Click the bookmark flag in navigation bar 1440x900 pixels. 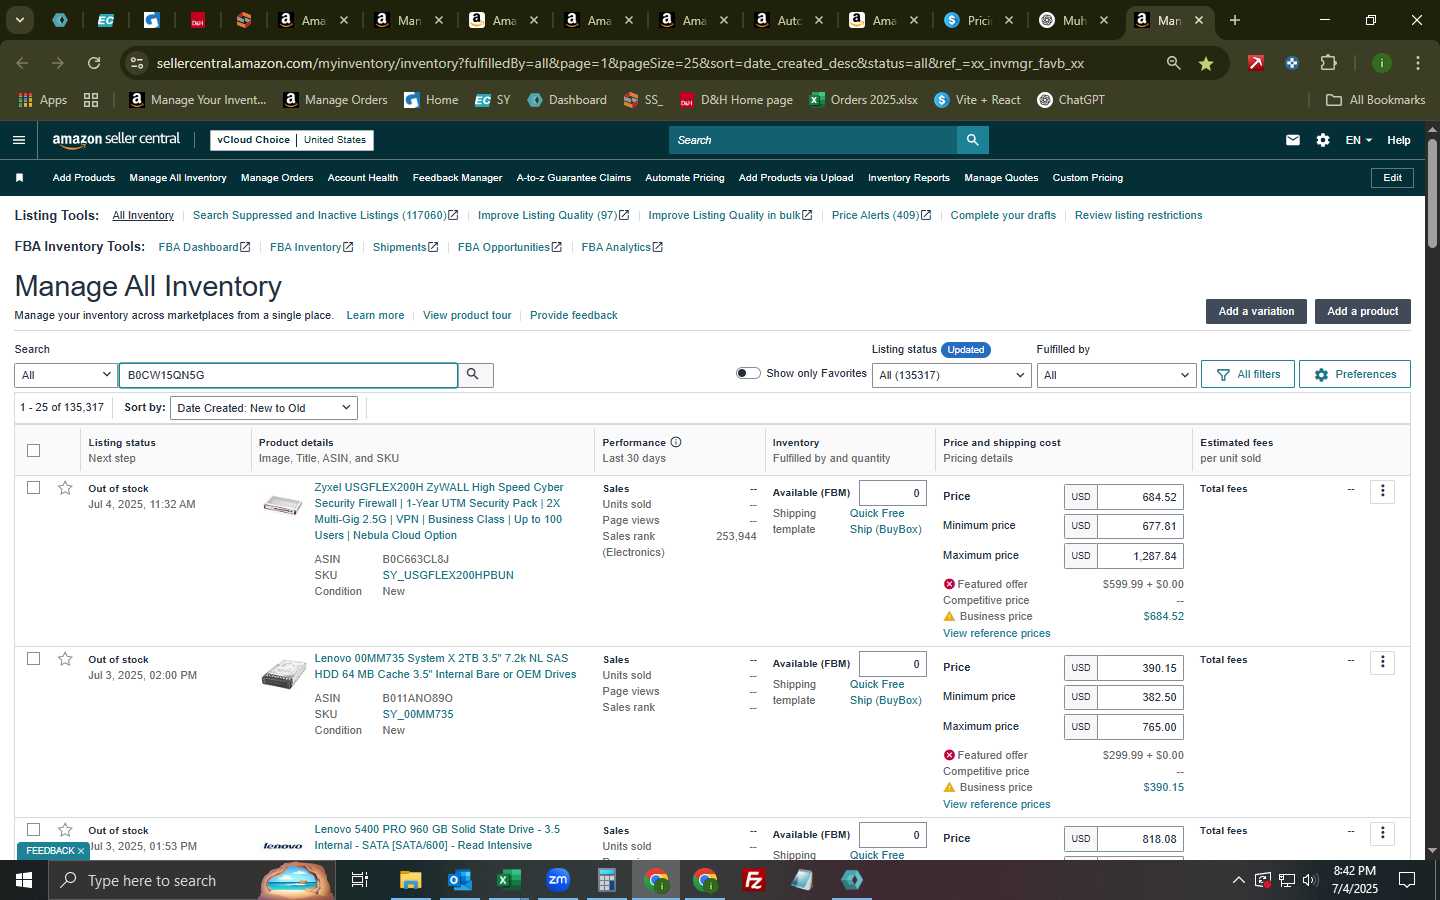(x=19, y=178)
